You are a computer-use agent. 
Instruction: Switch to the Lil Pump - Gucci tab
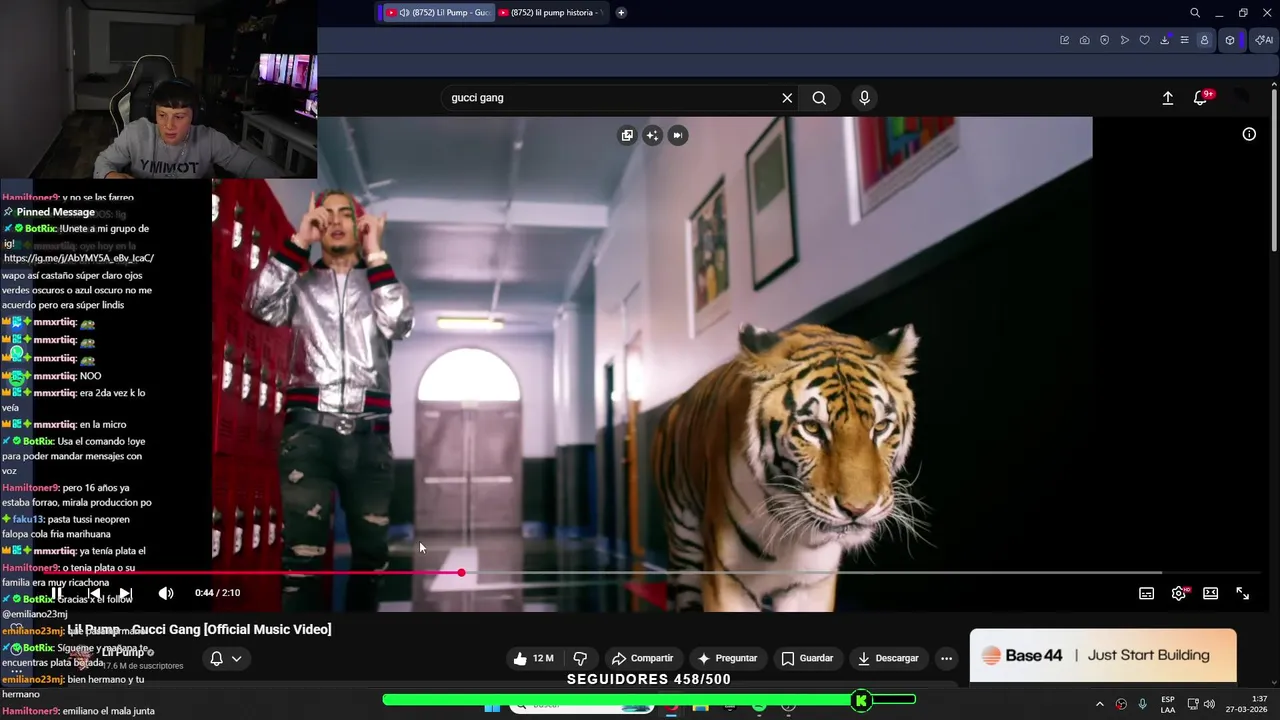(x=437, y=13)
